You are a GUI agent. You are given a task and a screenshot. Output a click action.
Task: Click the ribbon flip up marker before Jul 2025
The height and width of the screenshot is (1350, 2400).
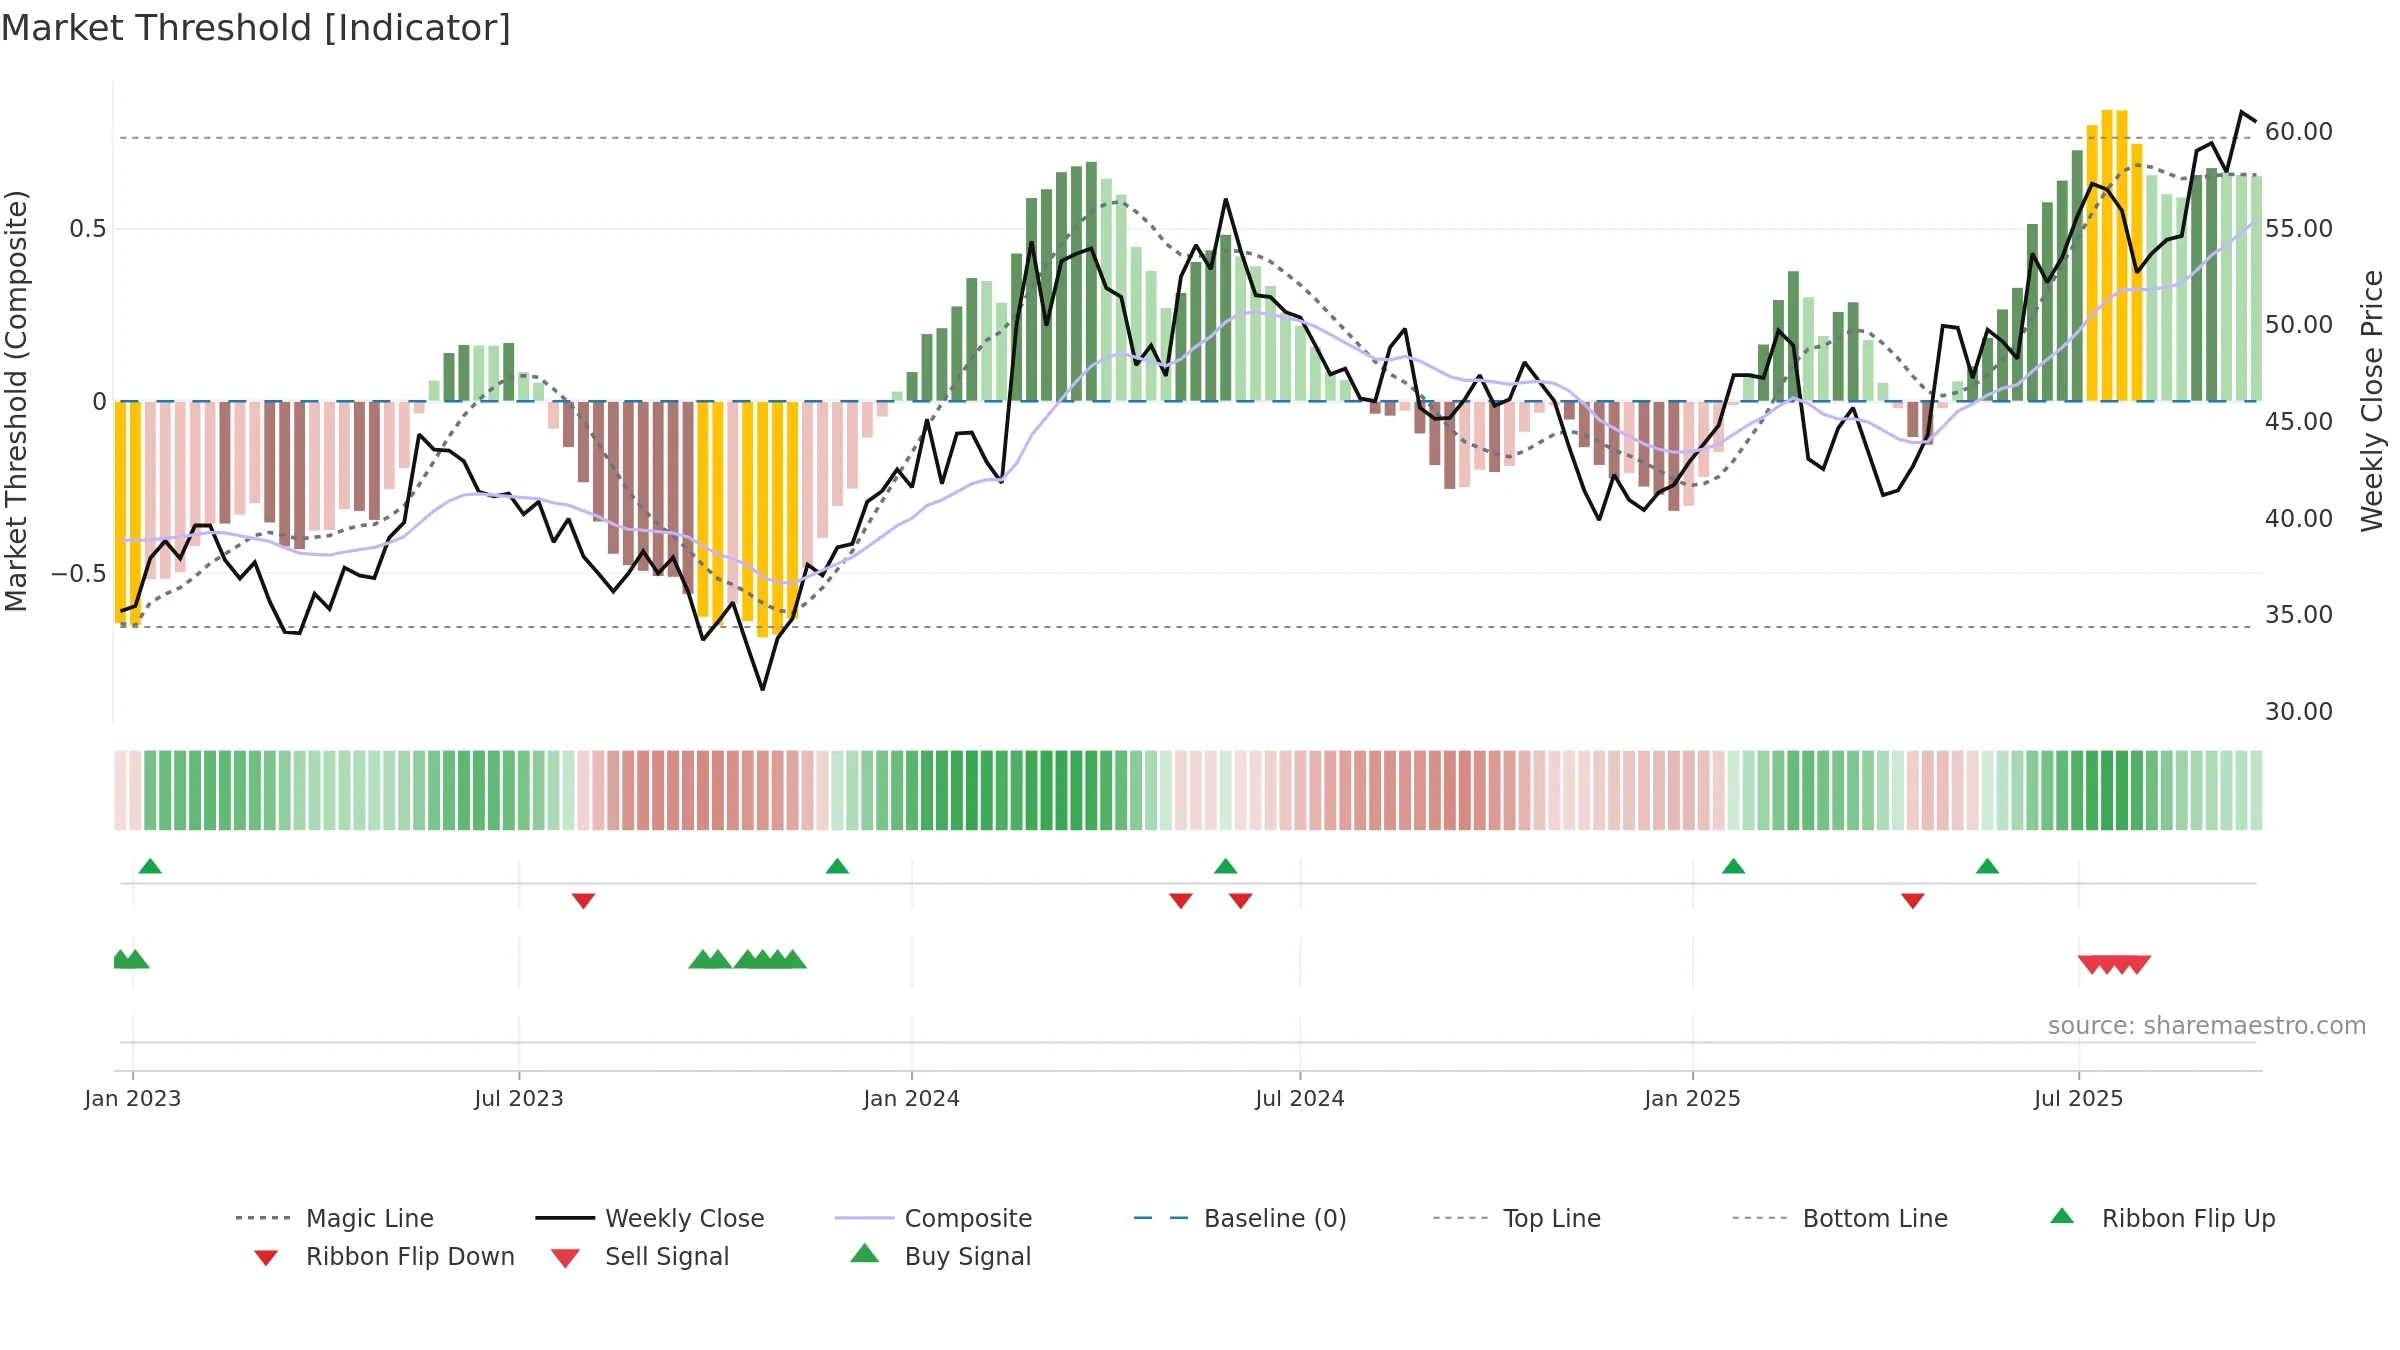pos(1988,866)
